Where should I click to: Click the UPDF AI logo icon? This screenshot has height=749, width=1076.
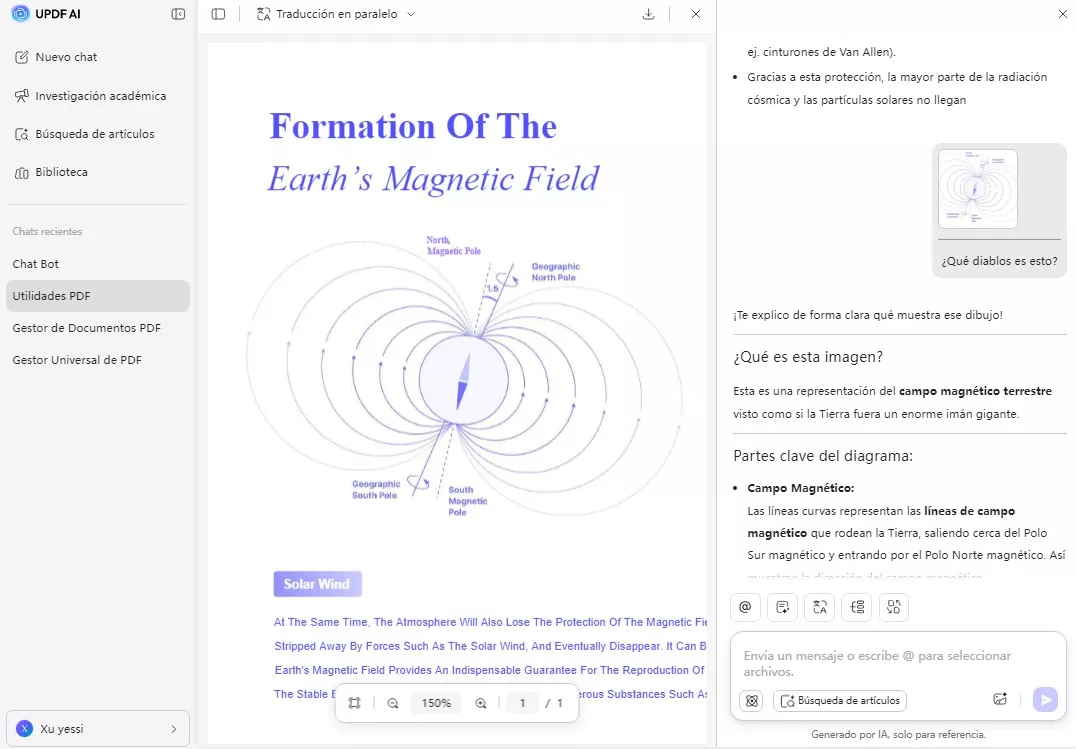coord(21,14)
